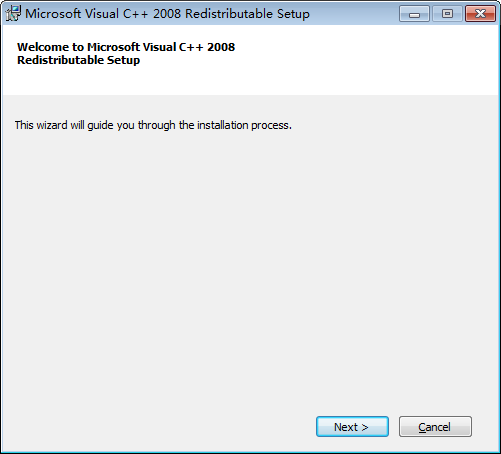Close the Visual C++ Setup window
Screen dimensions: 501x454
(480, 14)
